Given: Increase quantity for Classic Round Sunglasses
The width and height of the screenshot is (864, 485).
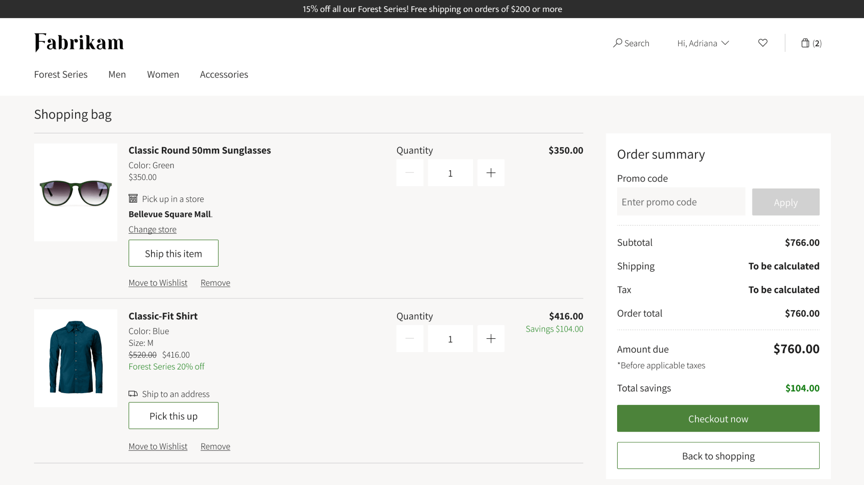Looking at the screenshot, I should pyautogui.click(x=490, y=173).
